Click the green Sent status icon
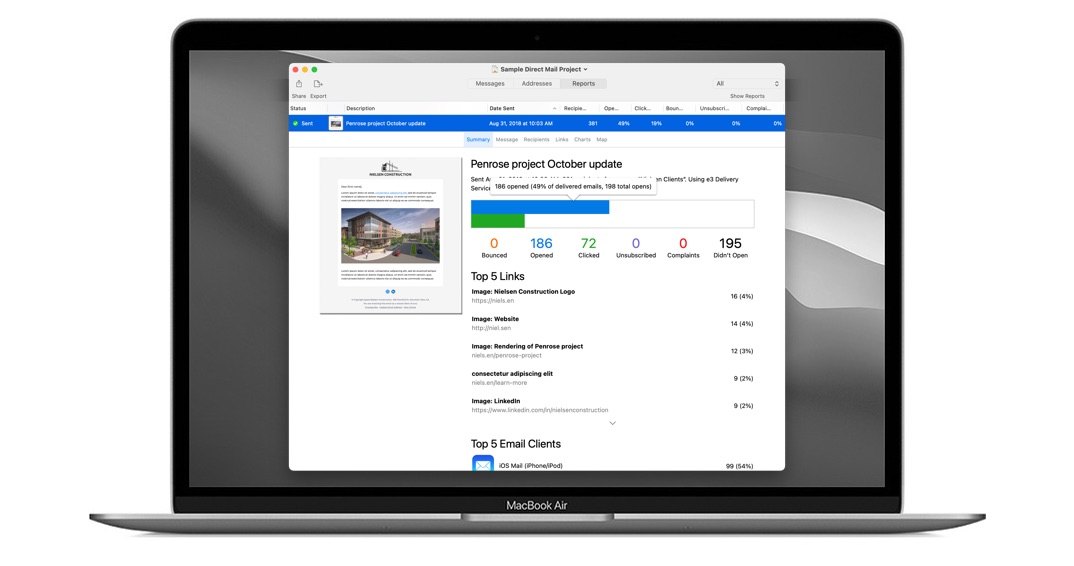Screen dimensions: 1074x566 point(295,123)
